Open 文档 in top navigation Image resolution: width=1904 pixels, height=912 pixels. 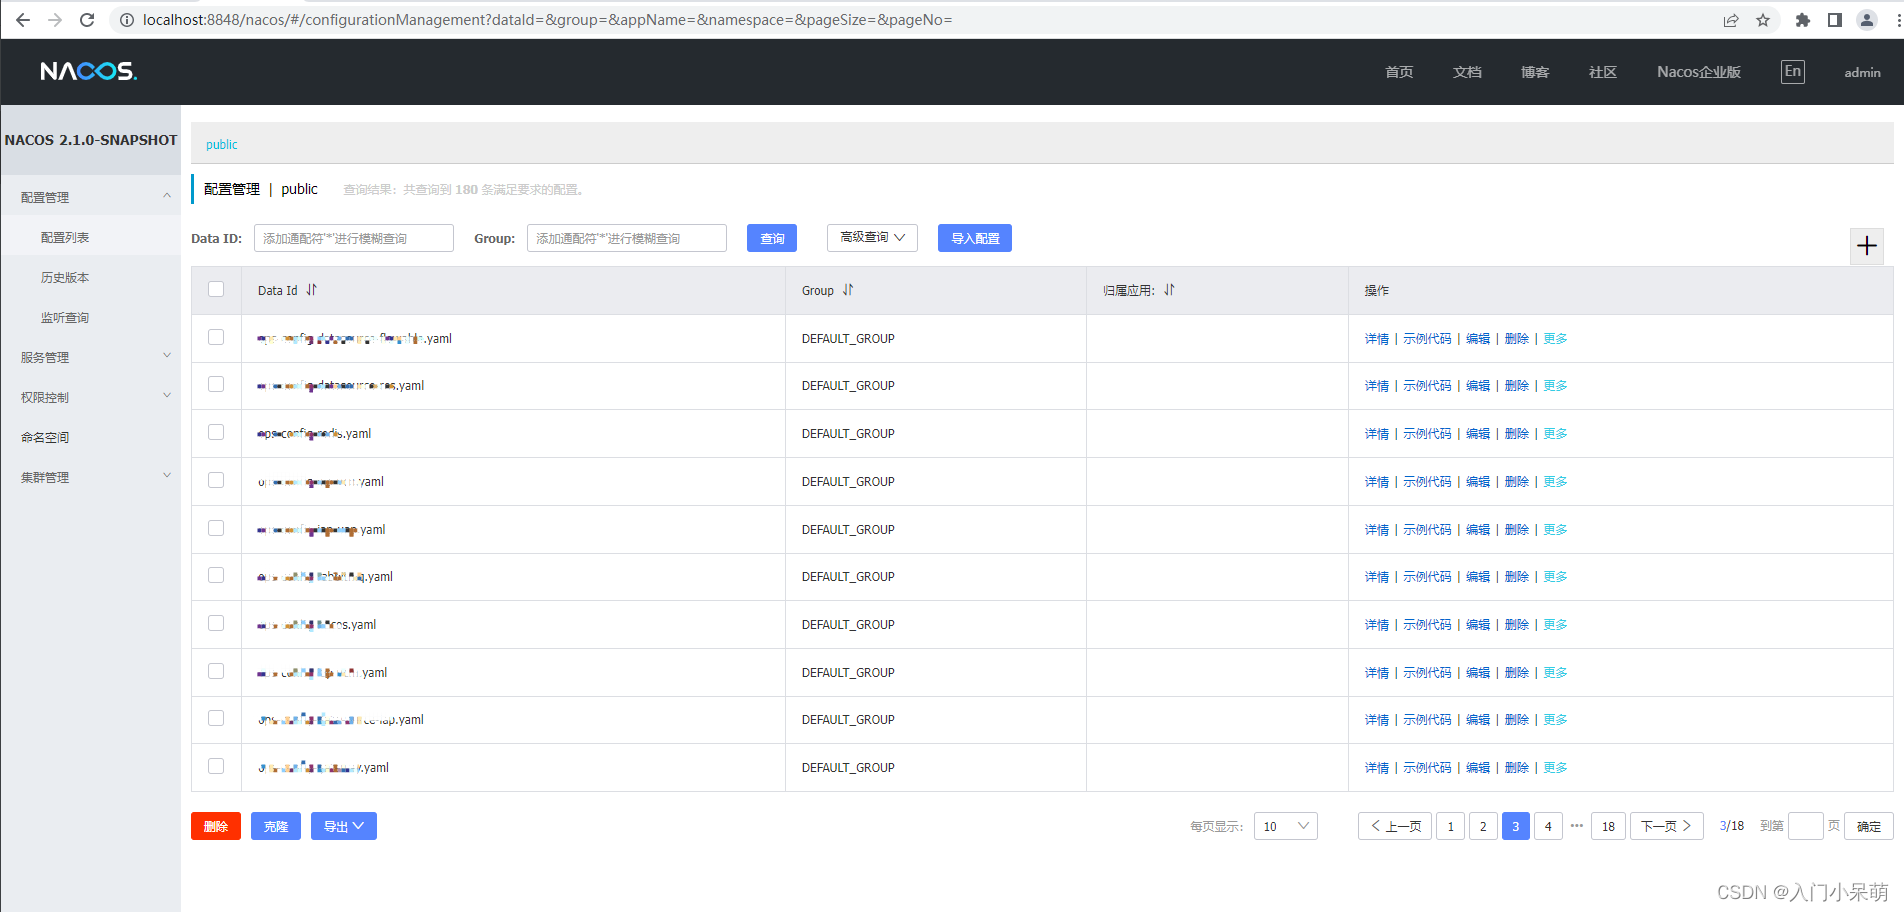click(x=1467, y=72)
